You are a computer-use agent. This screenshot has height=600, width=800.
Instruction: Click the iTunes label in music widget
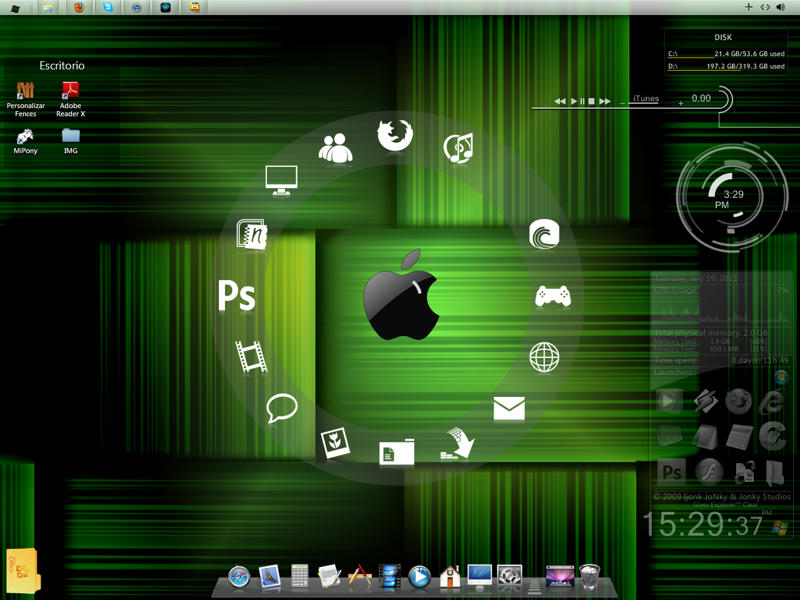(x=646, y=98)
